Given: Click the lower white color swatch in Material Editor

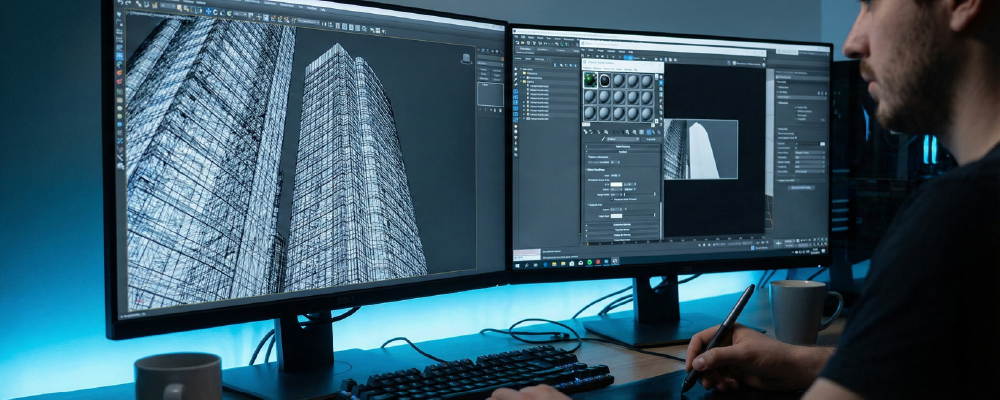Looking at the screenshot, I should [x=616, y=216].
